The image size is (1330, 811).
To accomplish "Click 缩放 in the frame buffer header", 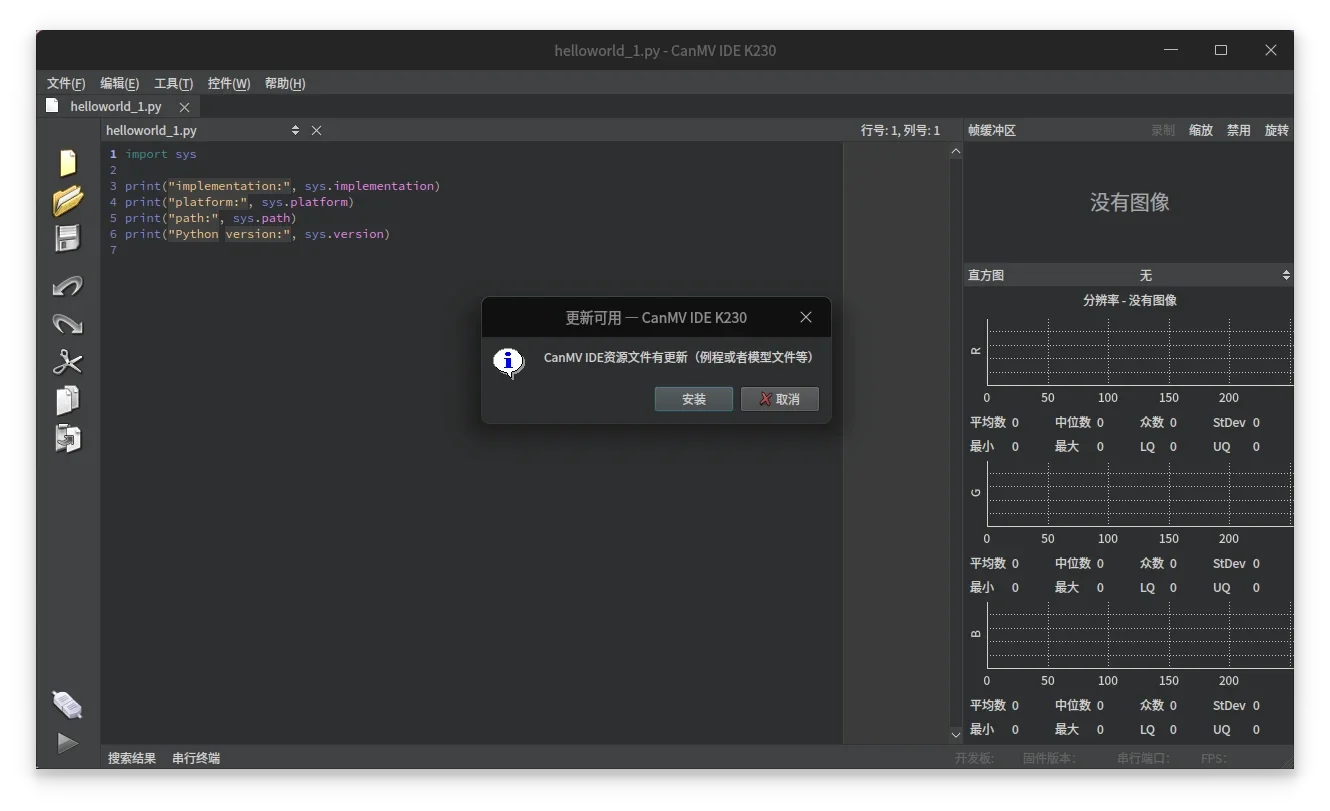I will 1201,130.
